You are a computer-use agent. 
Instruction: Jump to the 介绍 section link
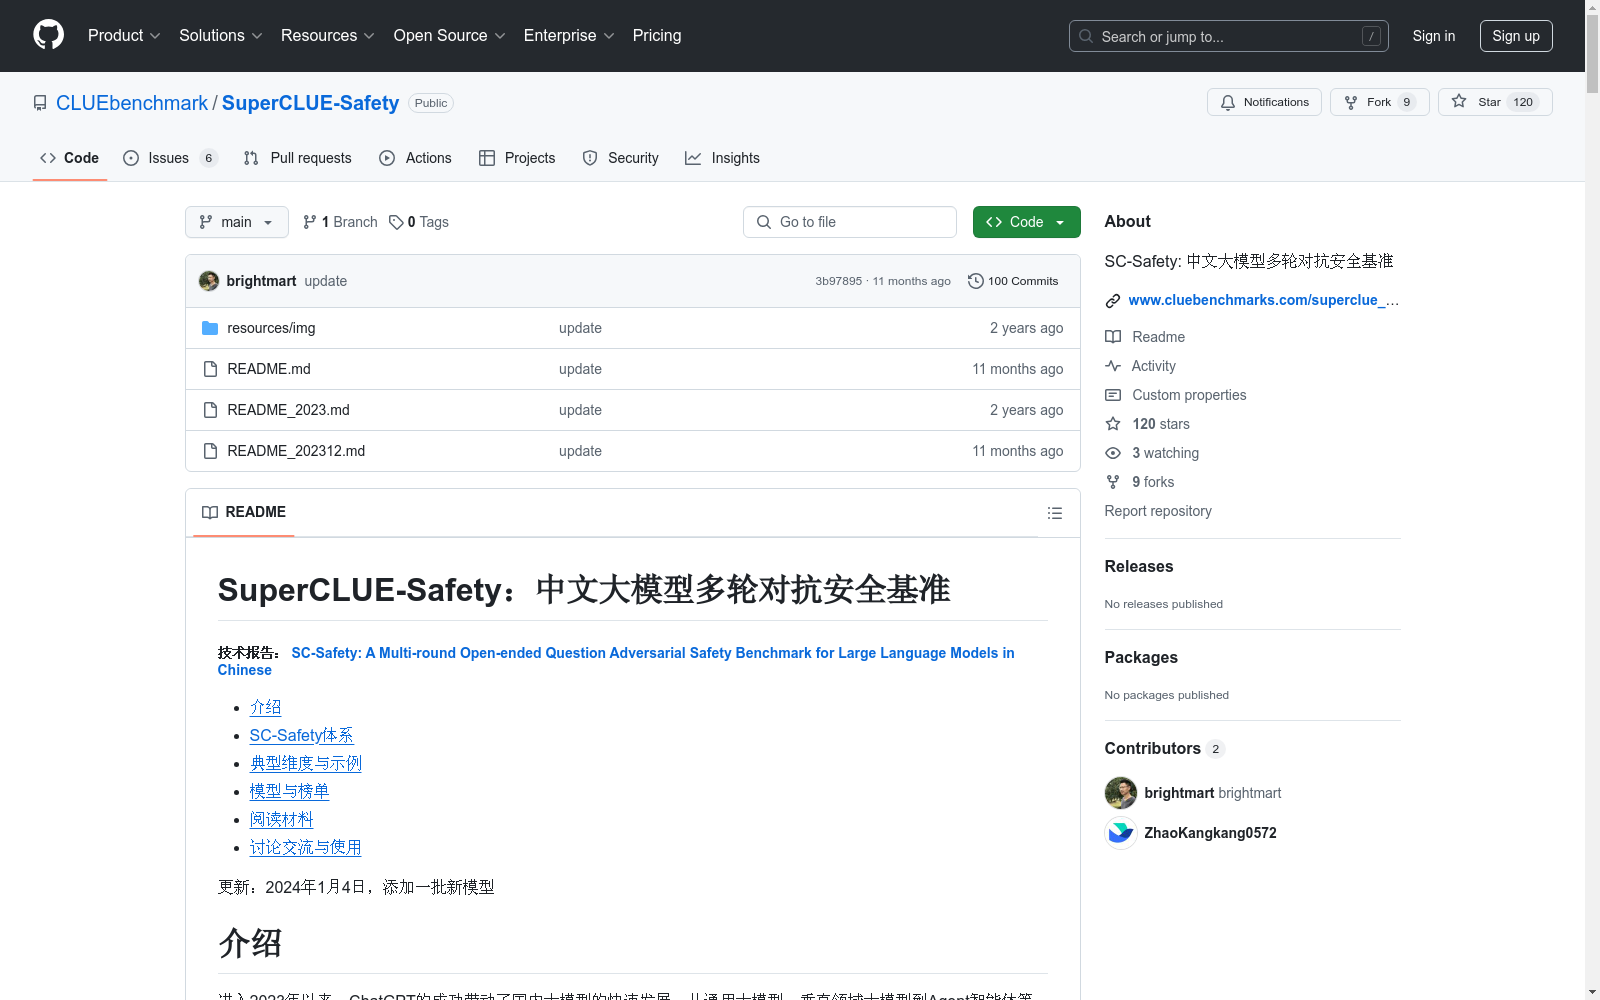coord(265,707)
